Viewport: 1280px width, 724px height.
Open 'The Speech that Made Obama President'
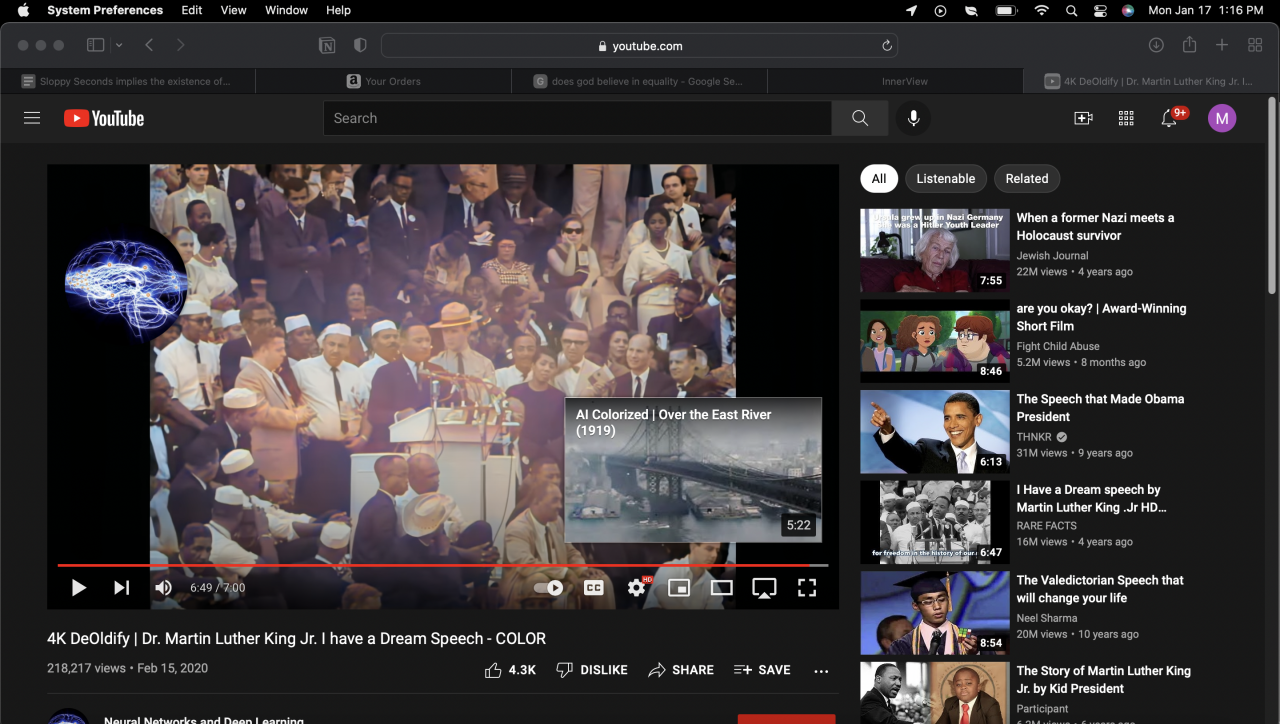click(1100, 408)
